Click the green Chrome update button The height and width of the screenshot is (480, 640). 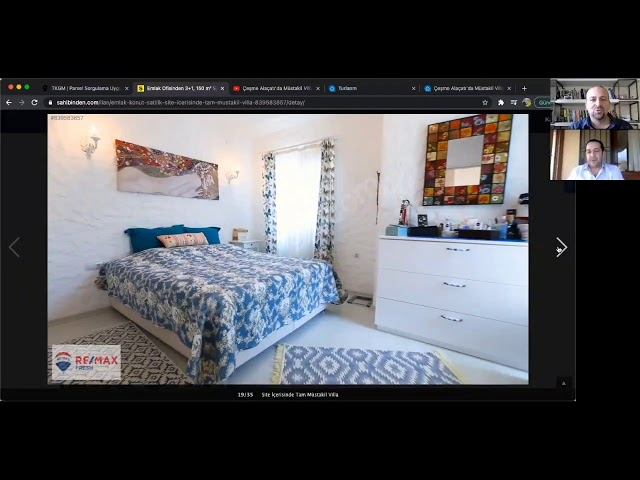pos(543,102)
